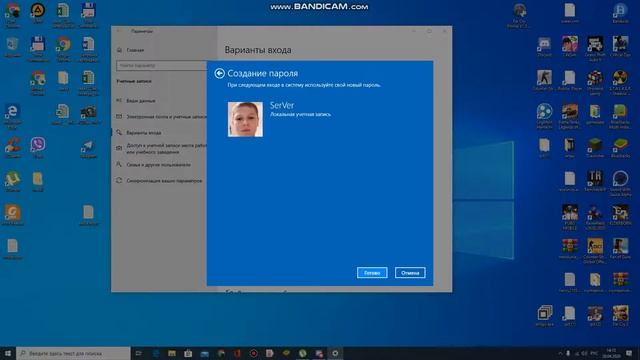Open Telegram desktop shortcut

[x=88, y=149]
